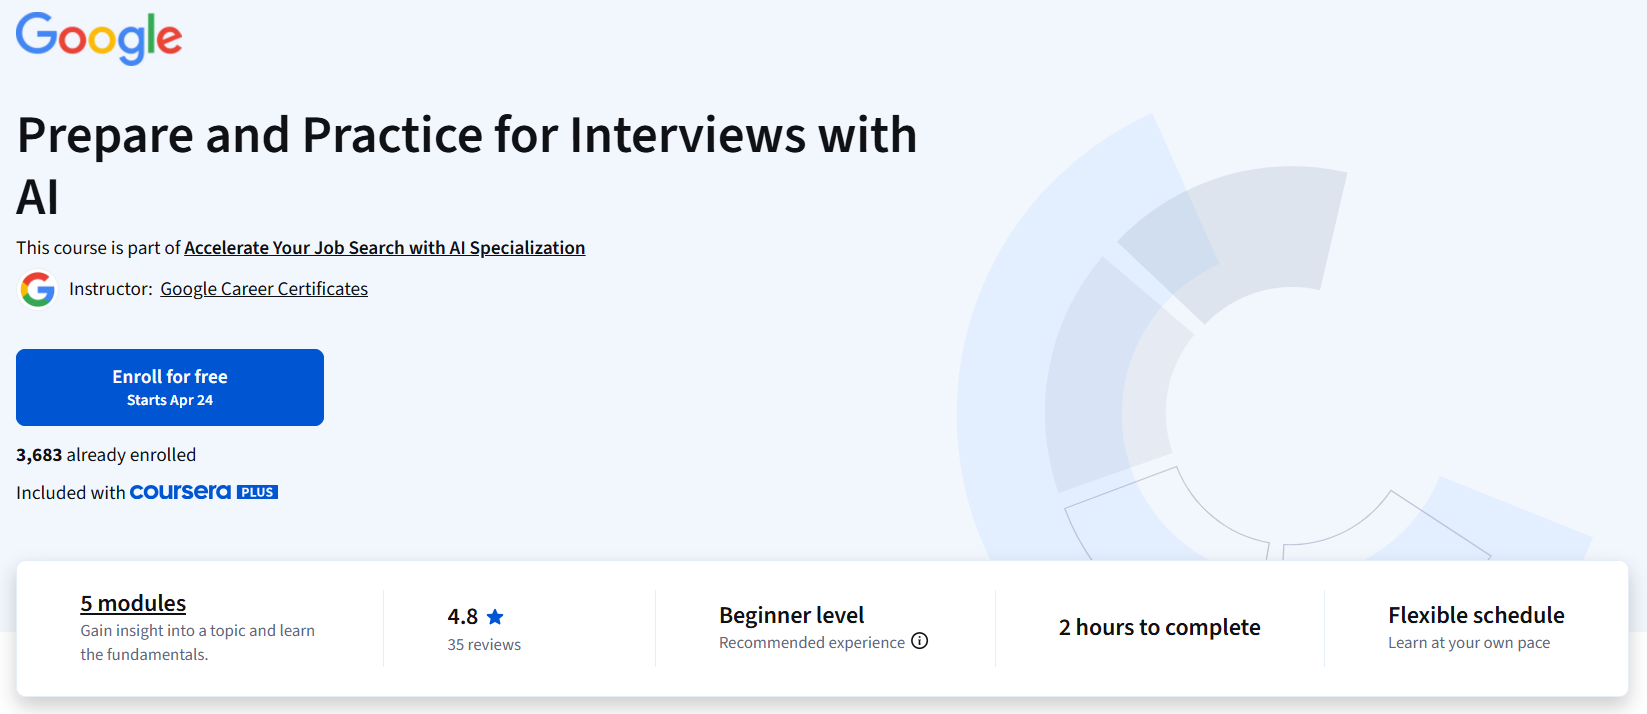Click the Instructor: label
The height and width of the screenshot is (714, 1647).
click(x=111, y=289)
